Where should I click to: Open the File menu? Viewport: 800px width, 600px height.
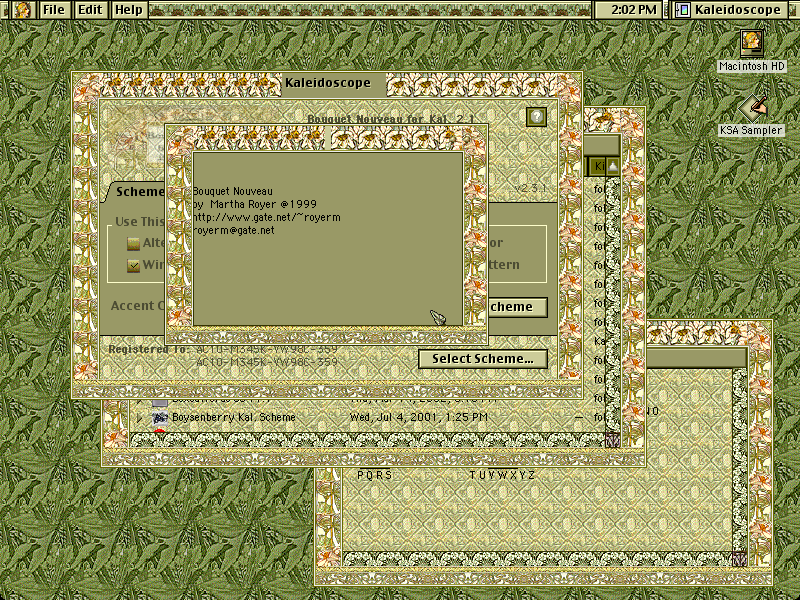pos(54,10)
